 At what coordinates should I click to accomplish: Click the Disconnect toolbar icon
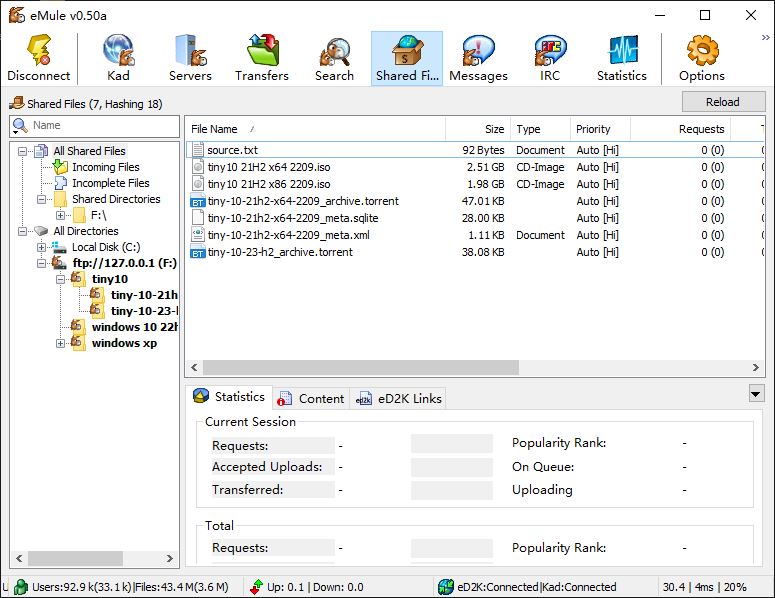[39, 58]
